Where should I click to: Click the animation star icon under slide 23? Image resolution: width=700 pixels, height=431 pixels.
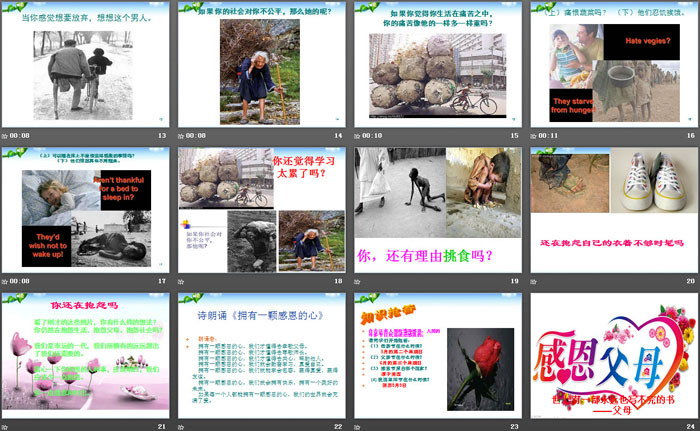point(357,427)
